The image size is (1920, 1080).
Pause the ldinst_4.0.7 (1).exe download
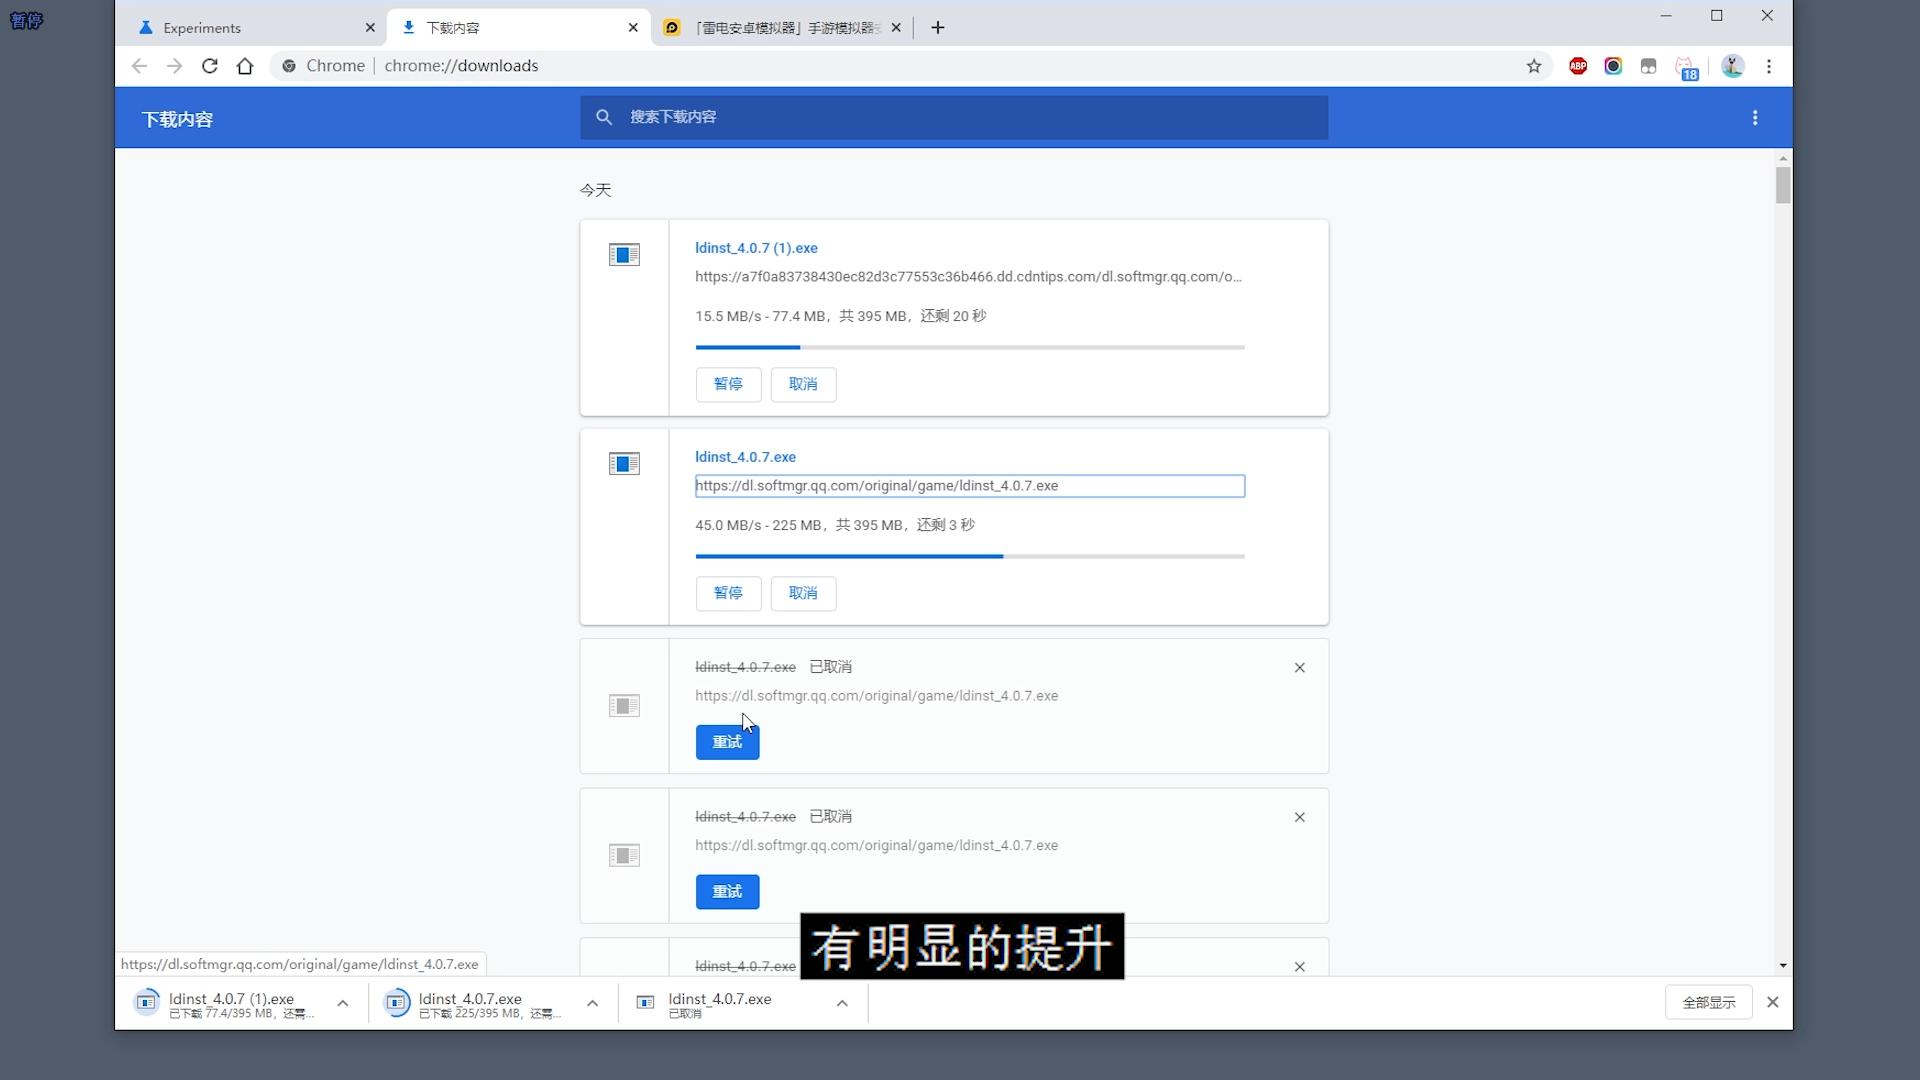(x=728, y=384)
